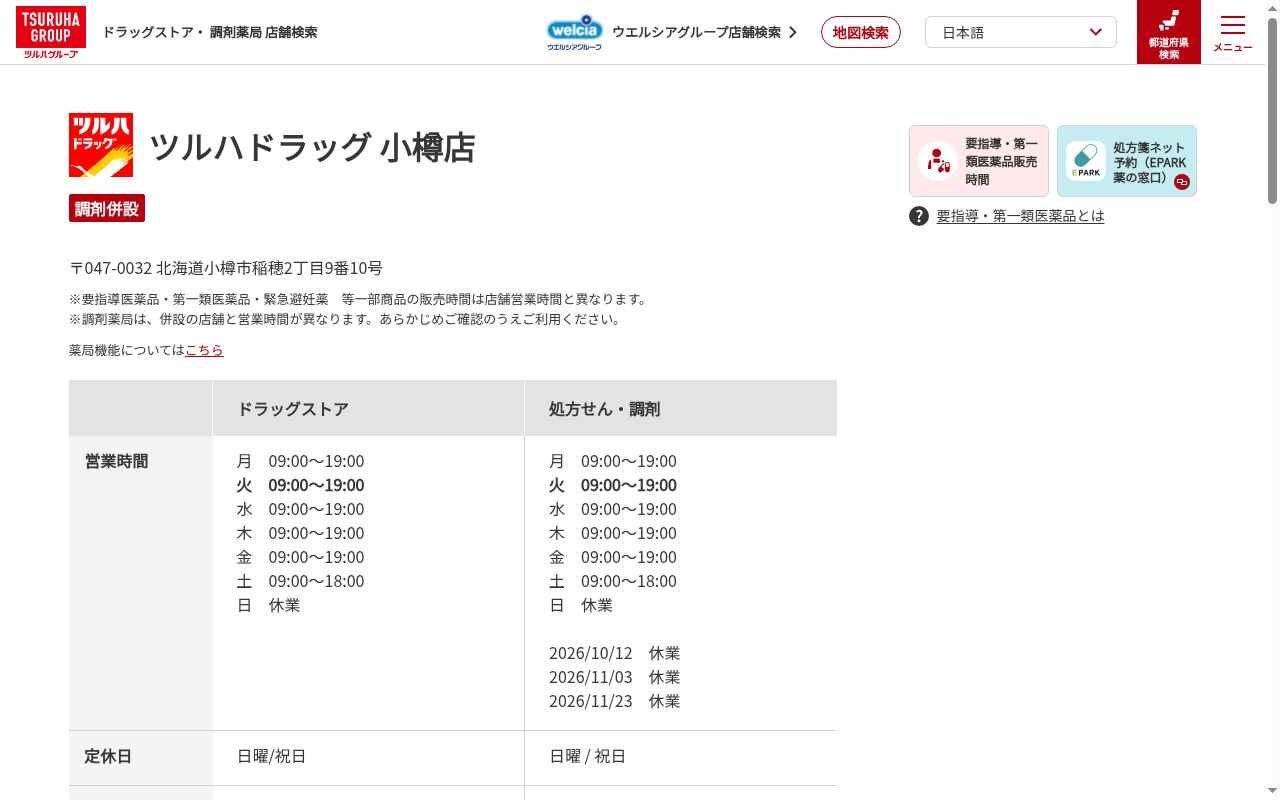The image size is (1280, 800).
Task: Click ドラッグストア・調剤薬局 店舗検索 header text
Action: (x=210, y=32)
